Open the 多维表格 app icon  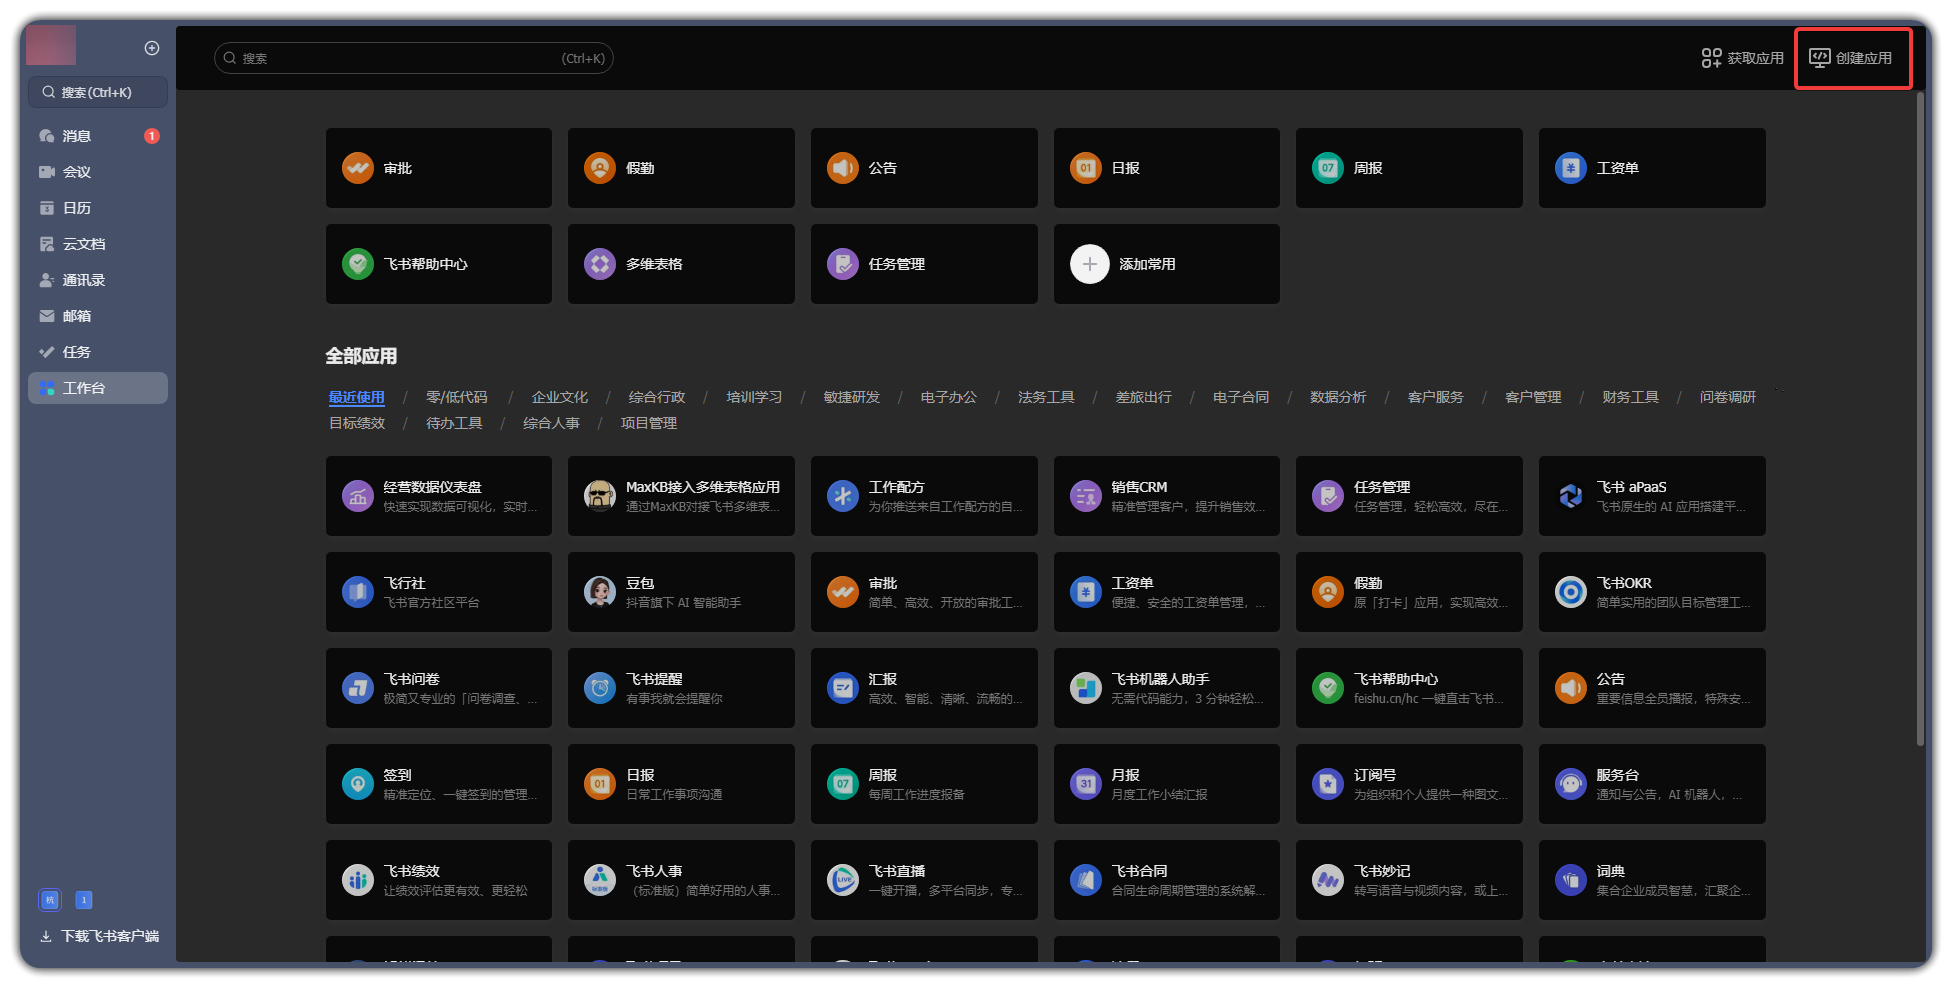600,264
